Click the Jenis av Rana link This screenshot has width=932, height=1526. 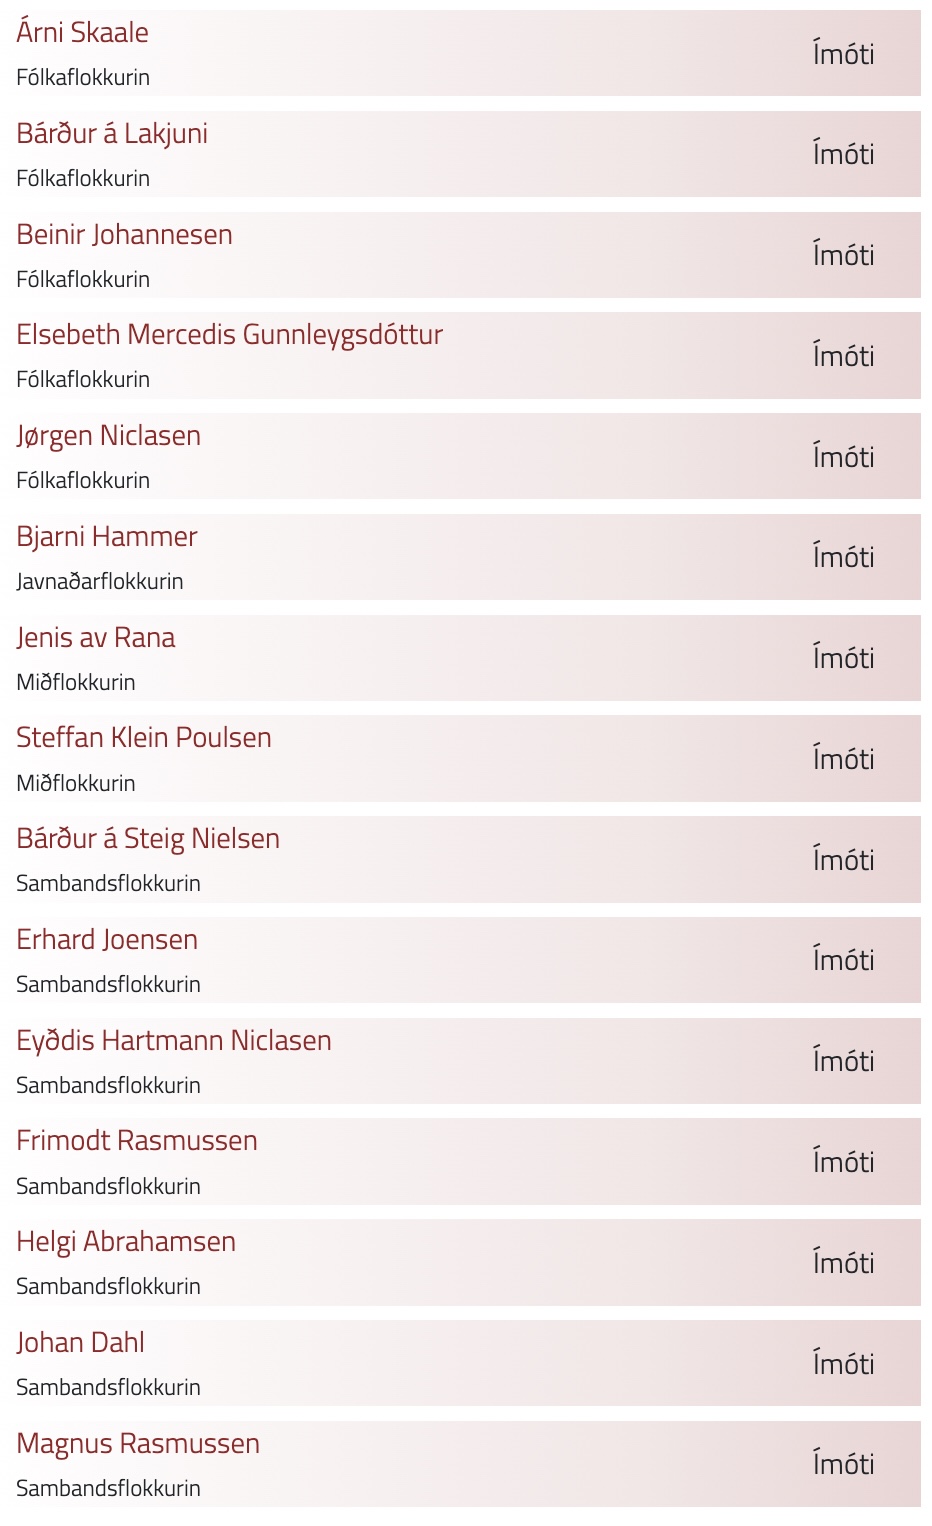tap(95, 638)
